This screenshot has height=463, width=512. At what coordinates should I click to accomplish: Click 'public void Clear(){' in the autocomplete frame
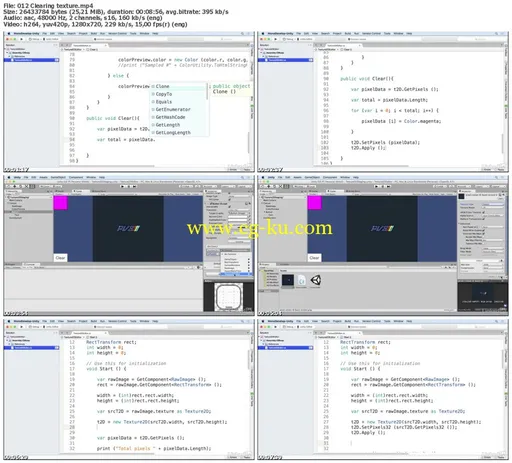click(113, 118)
